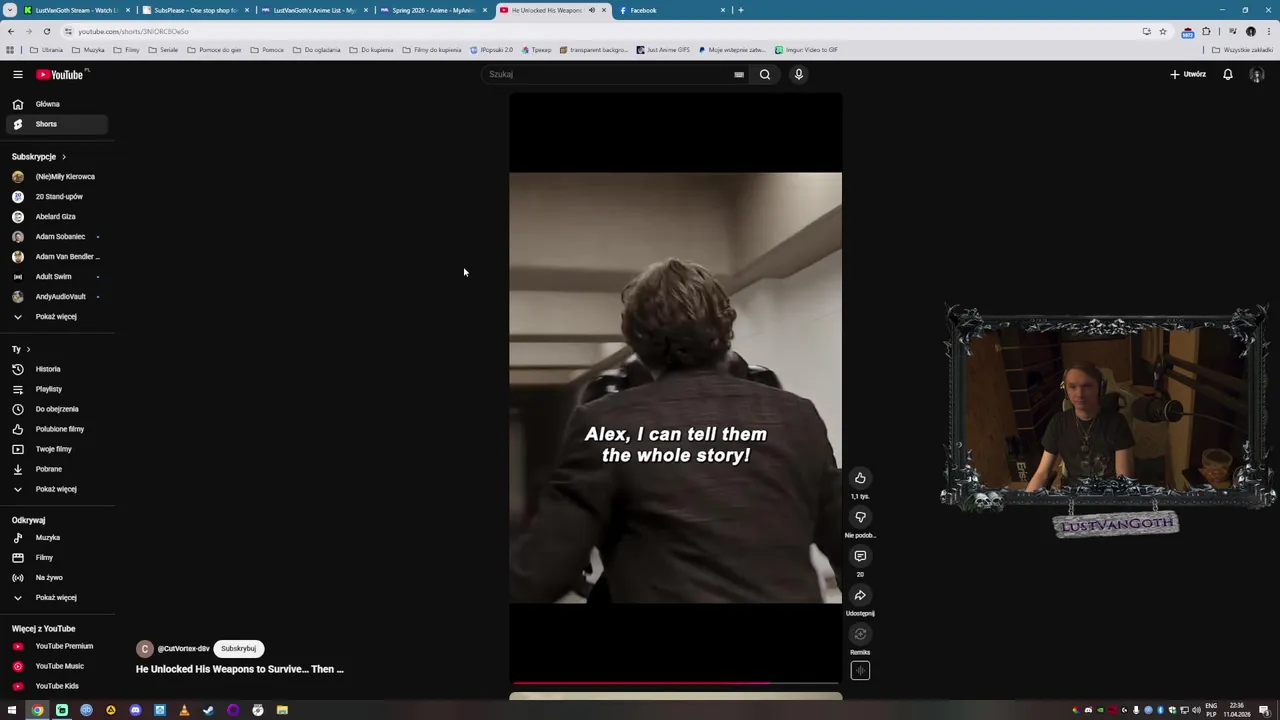Open VLC from the taskbar

184,710
